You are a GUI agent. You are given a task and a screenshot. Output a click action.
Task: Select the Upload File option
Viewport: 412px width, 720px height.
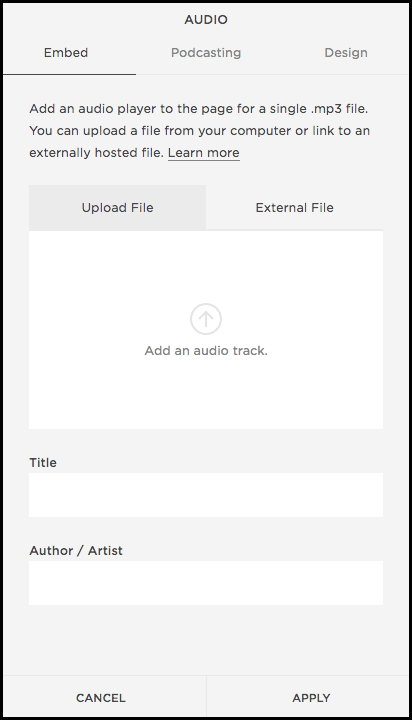pos(118,208)
